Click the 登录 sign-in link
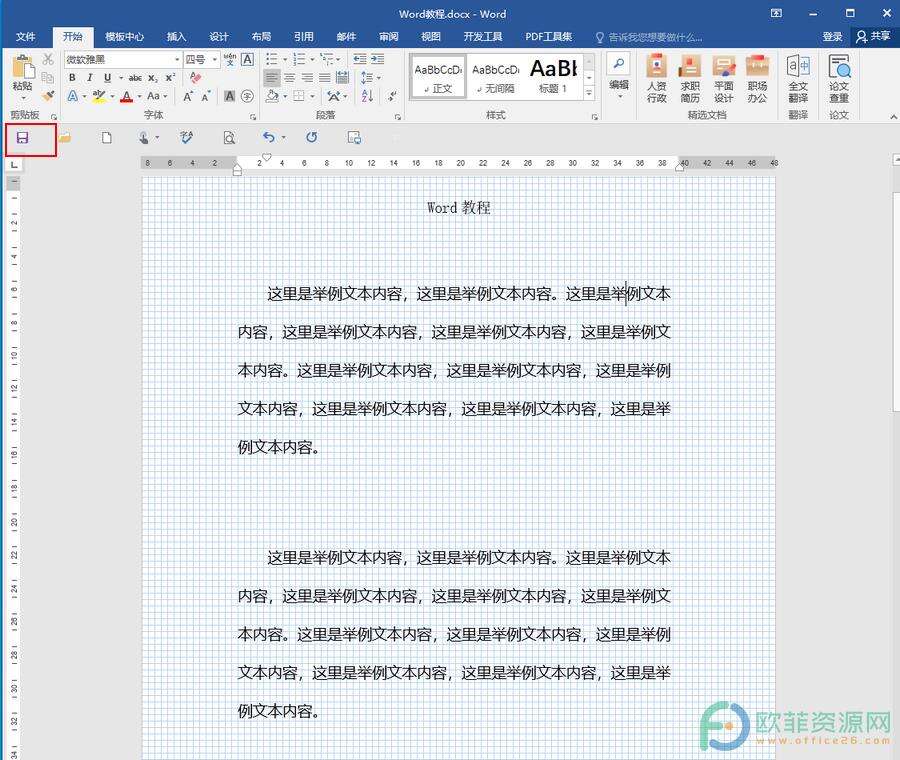900x760 pixels. [832, 37]
